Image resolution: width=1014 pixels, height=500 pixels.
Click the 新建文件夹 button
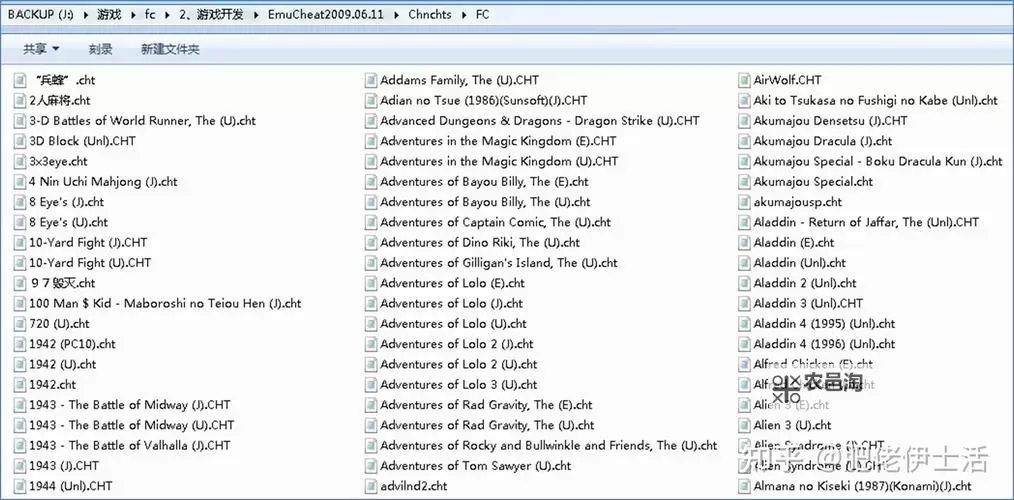[170, 49]
